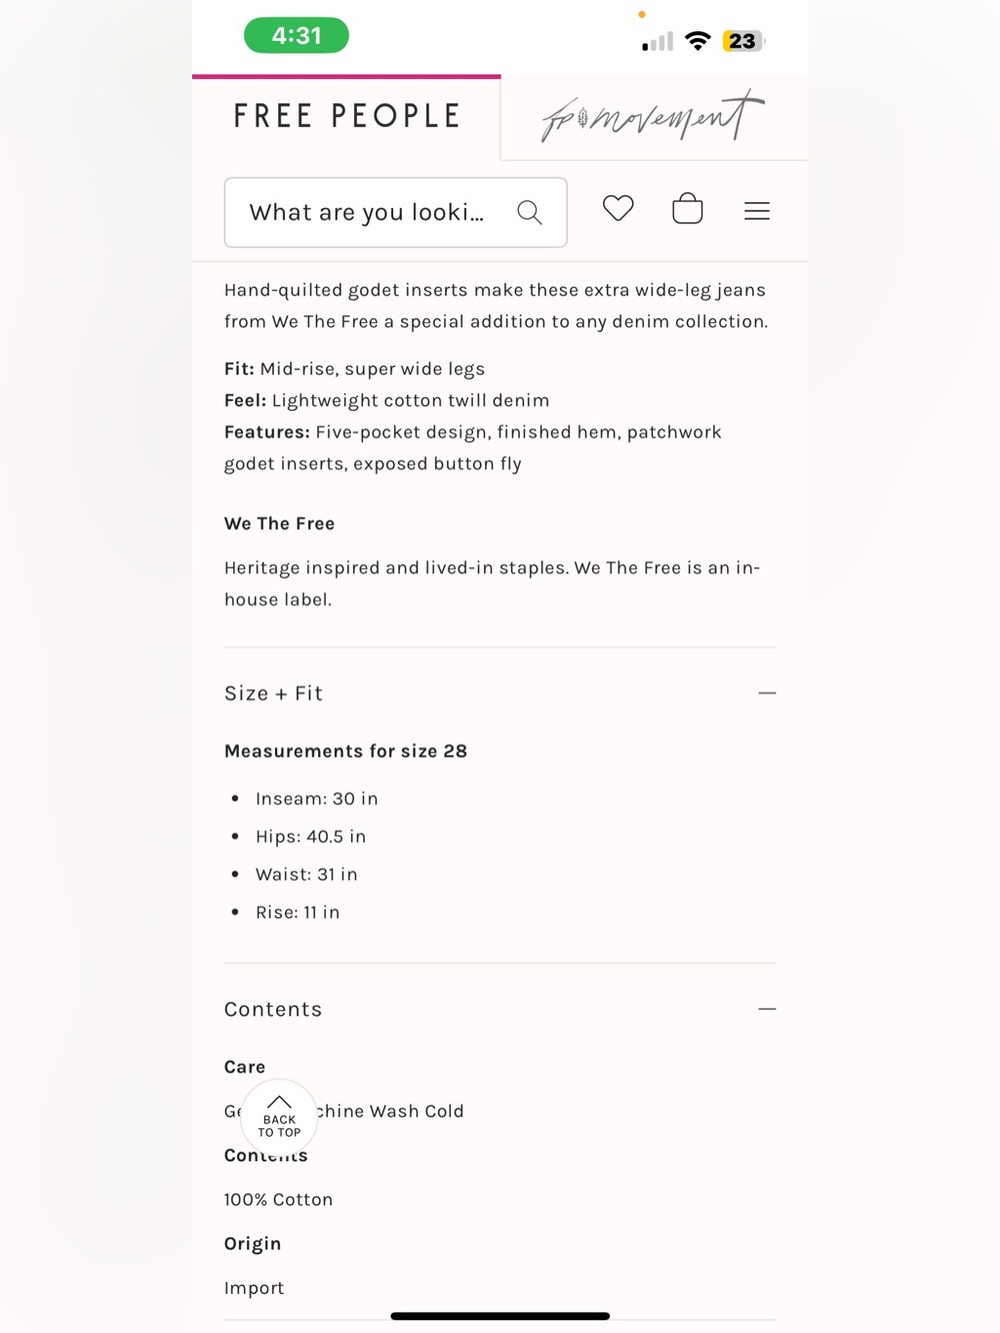Tap the green 4:31 time pill
Screen dimensions: 1000x1333
click(x=297, y=36)
